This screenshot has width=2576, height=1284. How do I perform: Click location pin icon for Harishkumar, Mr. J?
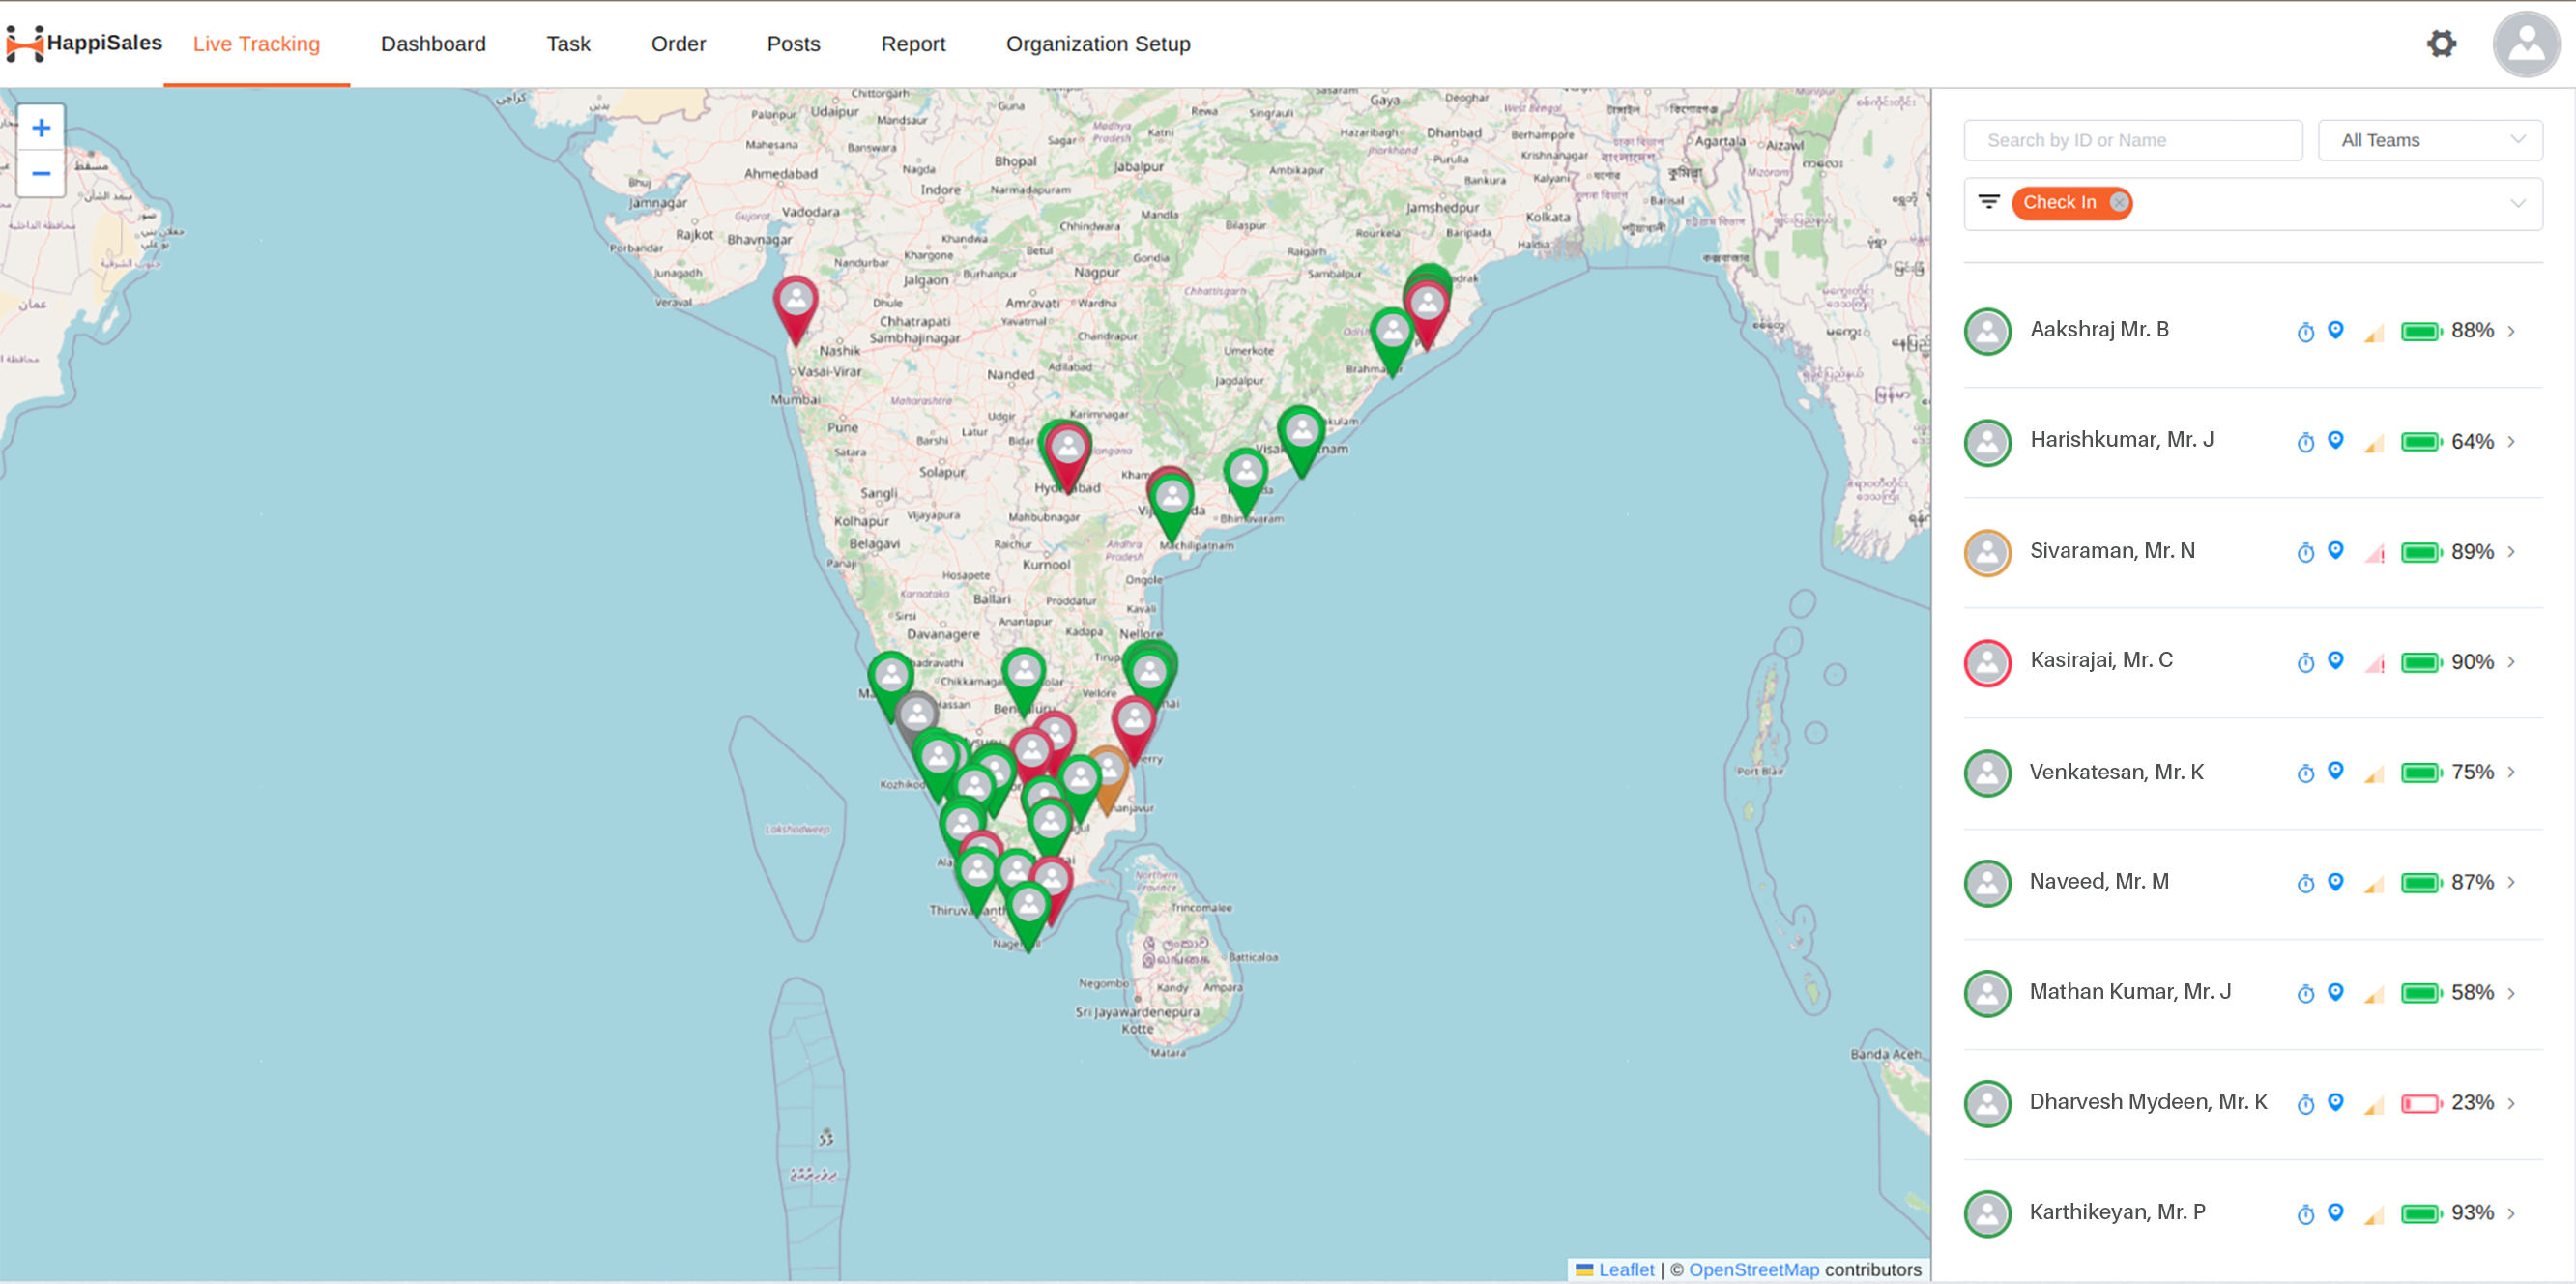2336,440
